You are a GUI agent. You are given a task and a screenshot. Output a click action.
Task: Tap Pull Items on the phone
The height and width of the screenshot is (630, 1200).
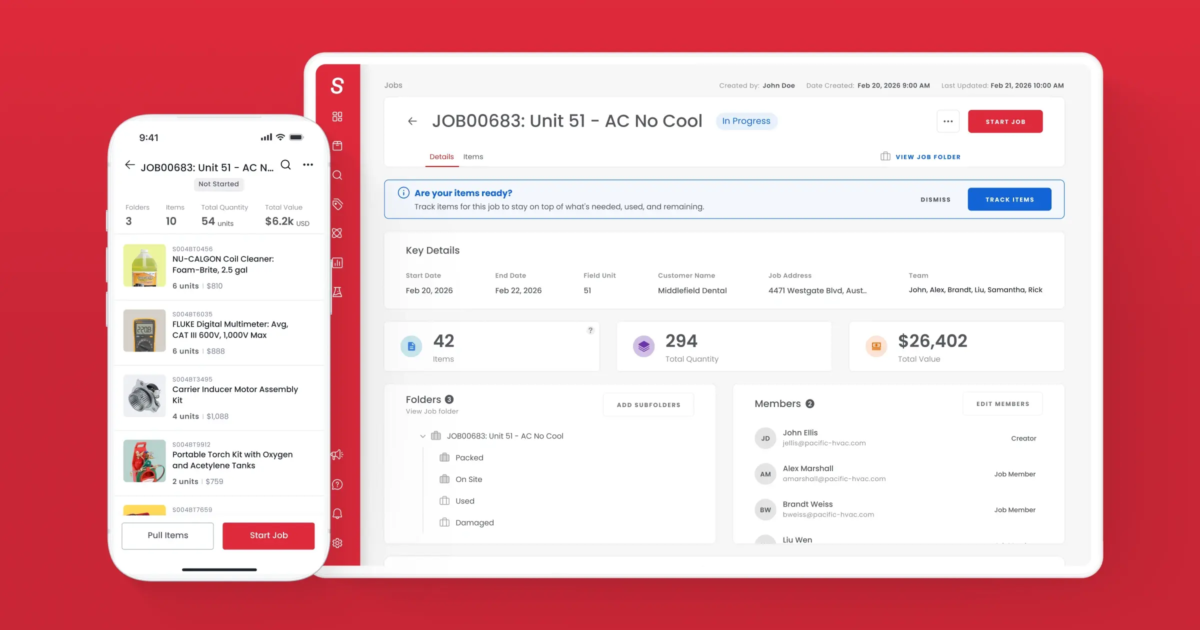(168, 535)
